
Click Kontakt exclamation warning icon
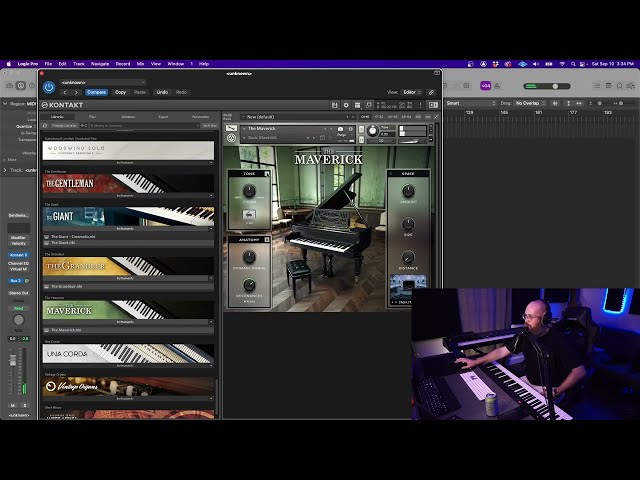tap(420, 105)
